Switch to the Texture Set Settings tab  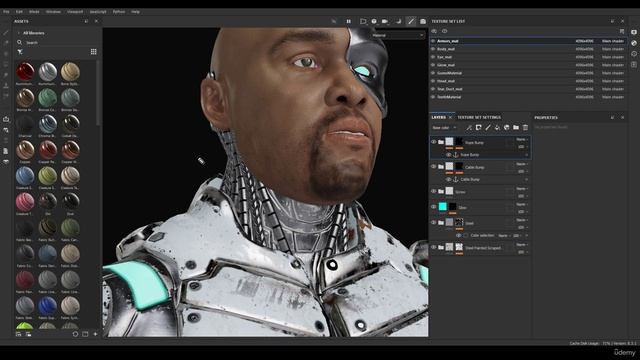click(x=479, y=117)
